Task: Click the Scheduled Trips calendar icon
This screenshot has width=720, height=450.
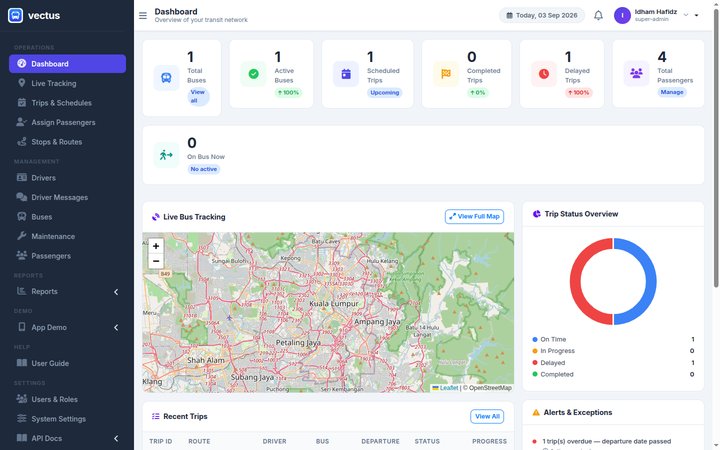Action: click(346, 74)
